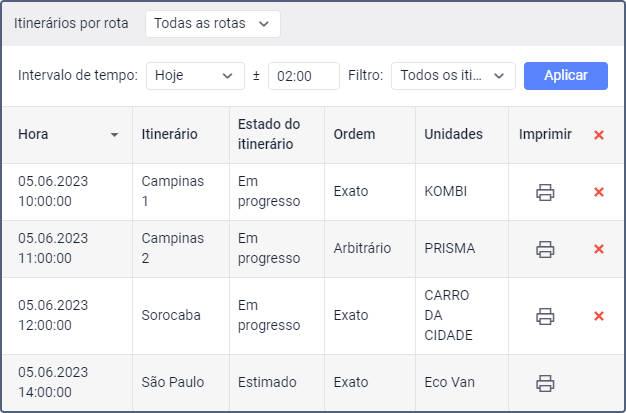This screenshot has height=413, width=626.
Task: Delete the Campinas 1 itinerary row
Action: [599, 192]
